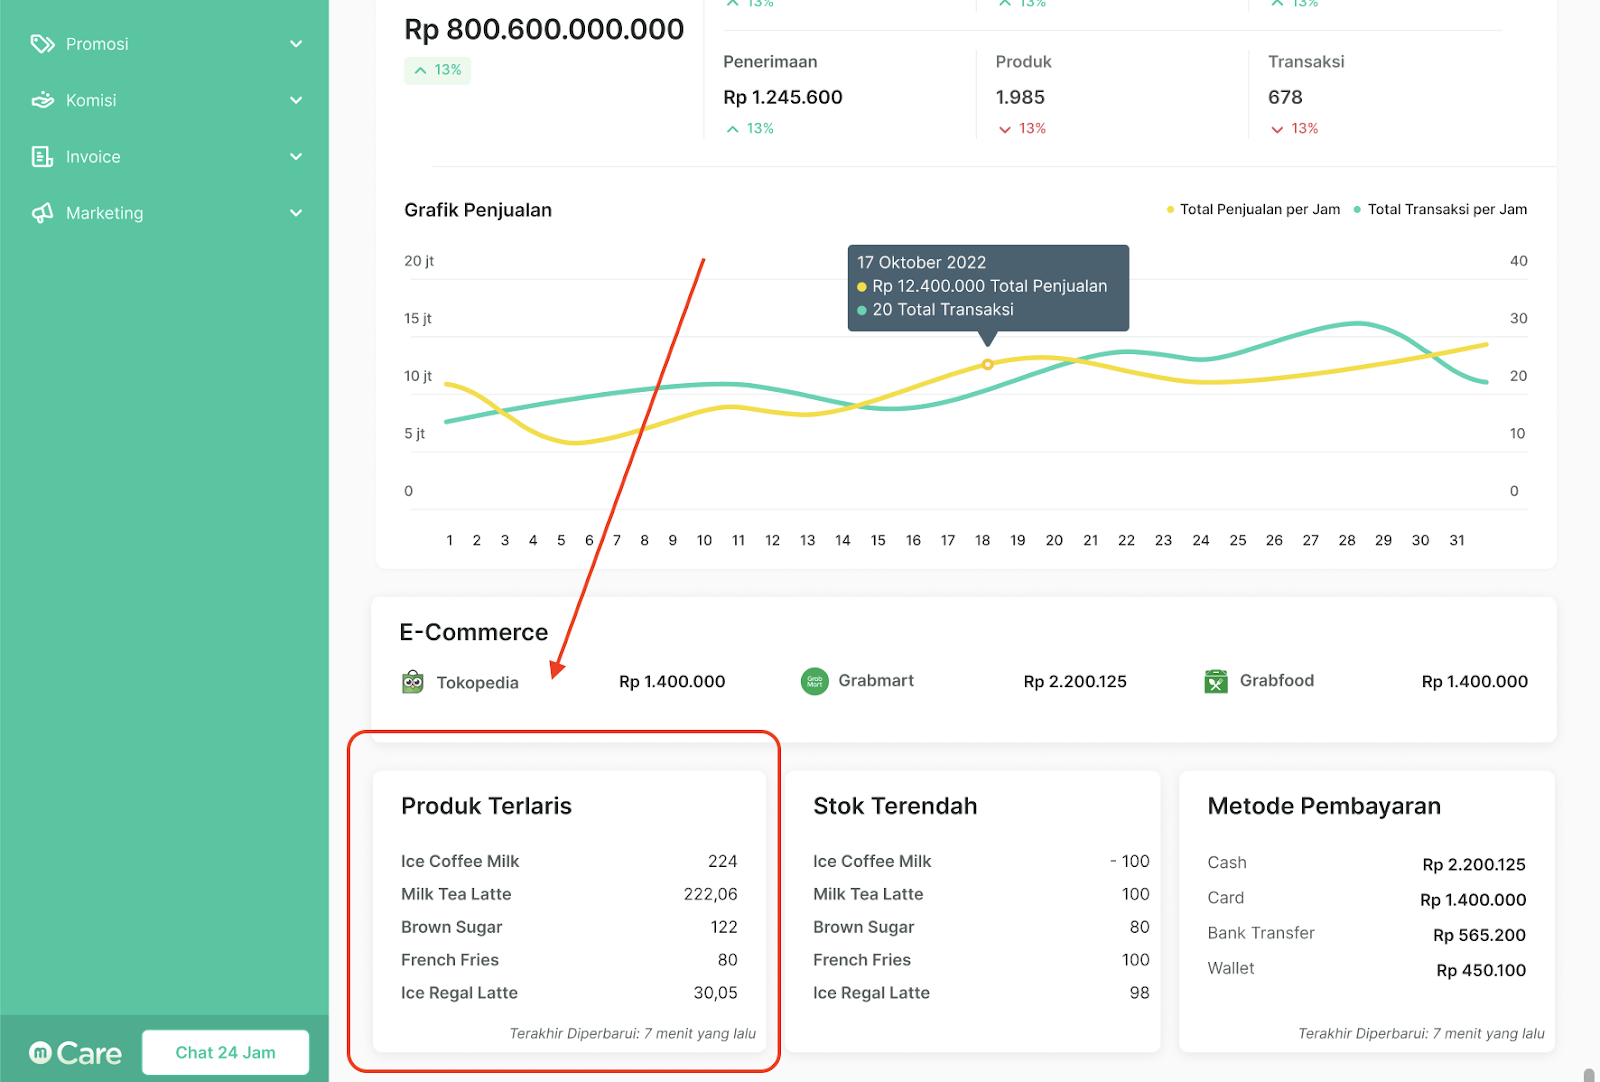Click Ice Regal Latte in Produk Terlaris
The width and height of the screenshot is (1600, 1082).
pos(459,993)
